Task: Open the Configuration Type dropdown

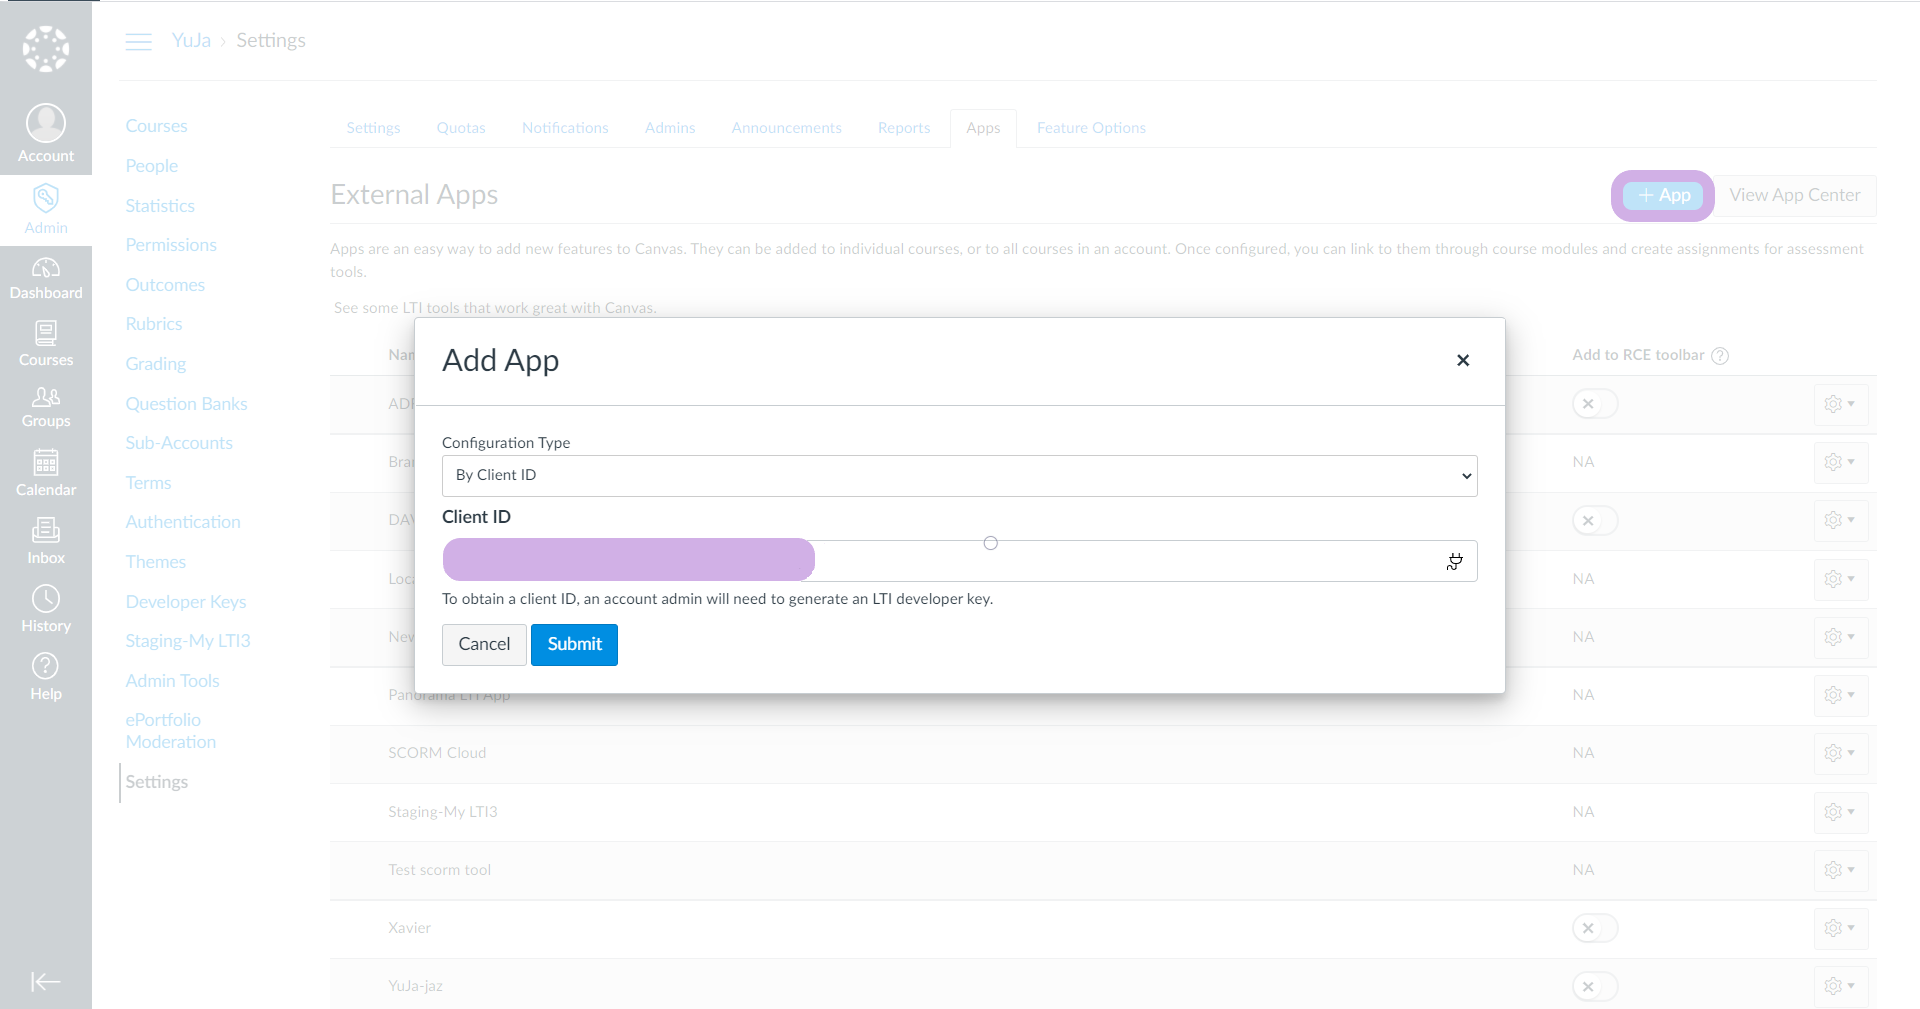Action: click(x=959, y=476)
